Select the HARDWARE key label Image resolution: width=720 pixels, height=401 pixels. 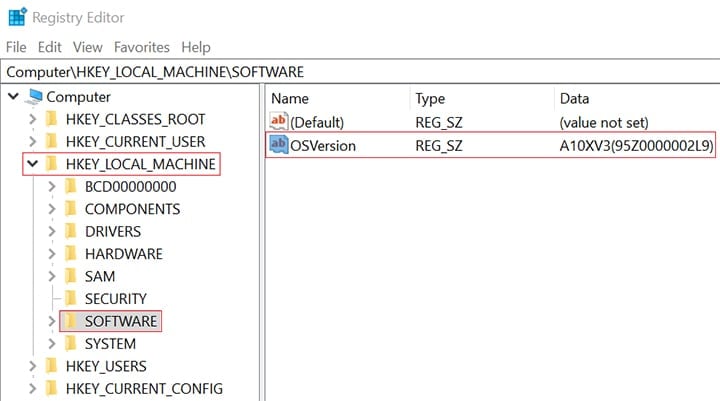pyautogui.click(x=124, y=254)
